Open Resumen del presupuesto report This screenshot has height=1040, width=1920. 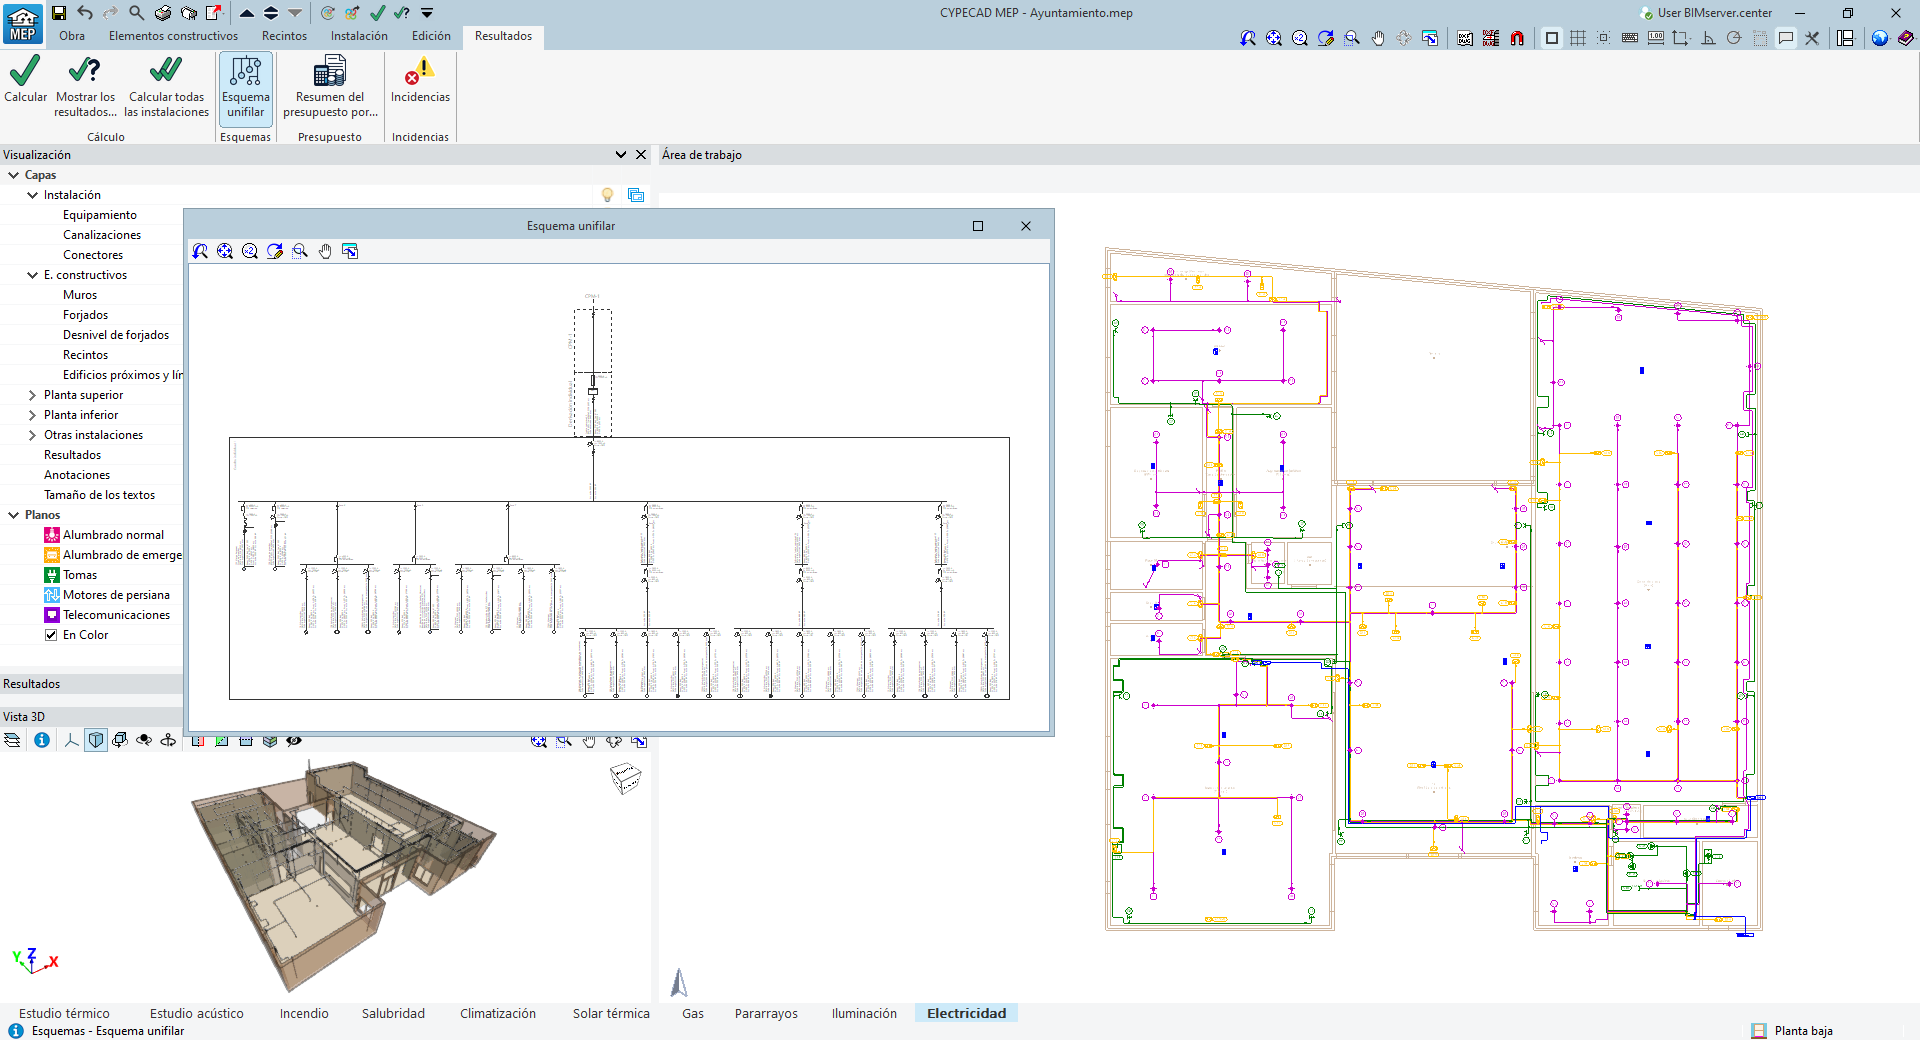(x=330, y=86)
